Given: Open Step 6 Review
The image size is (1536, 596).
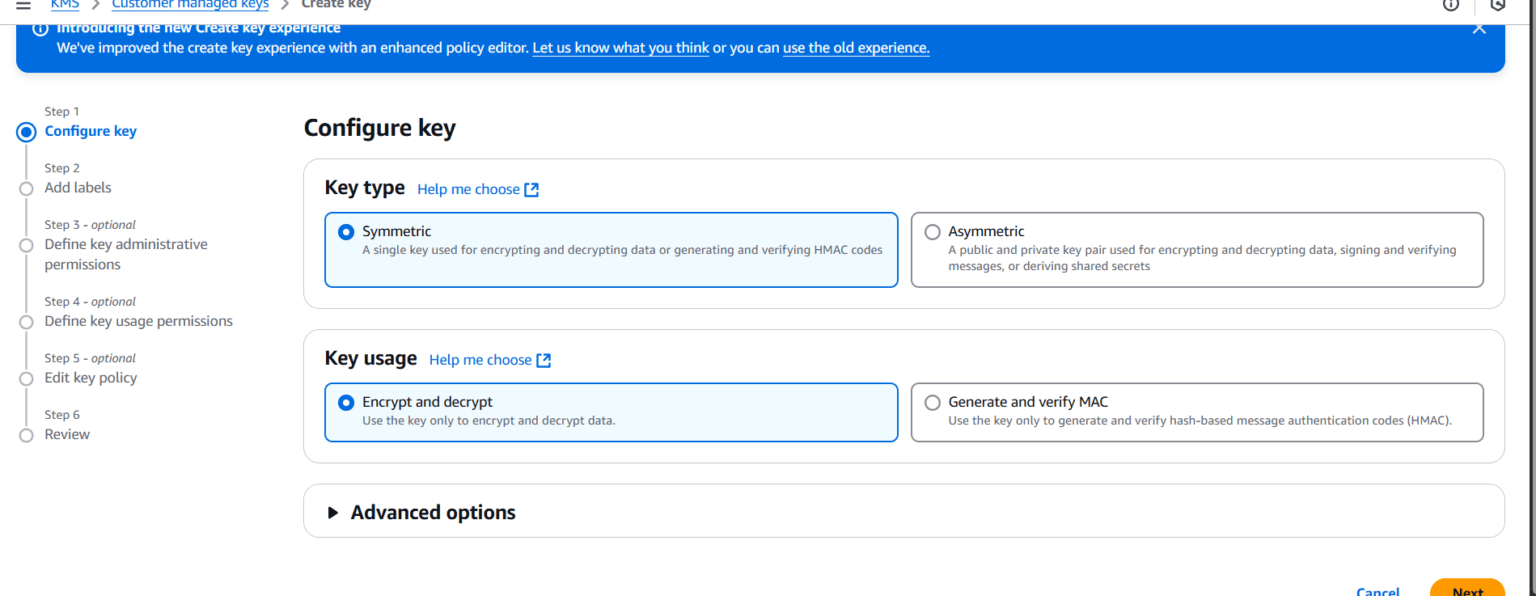Looking at the screenshot, I should pos(66,434).
